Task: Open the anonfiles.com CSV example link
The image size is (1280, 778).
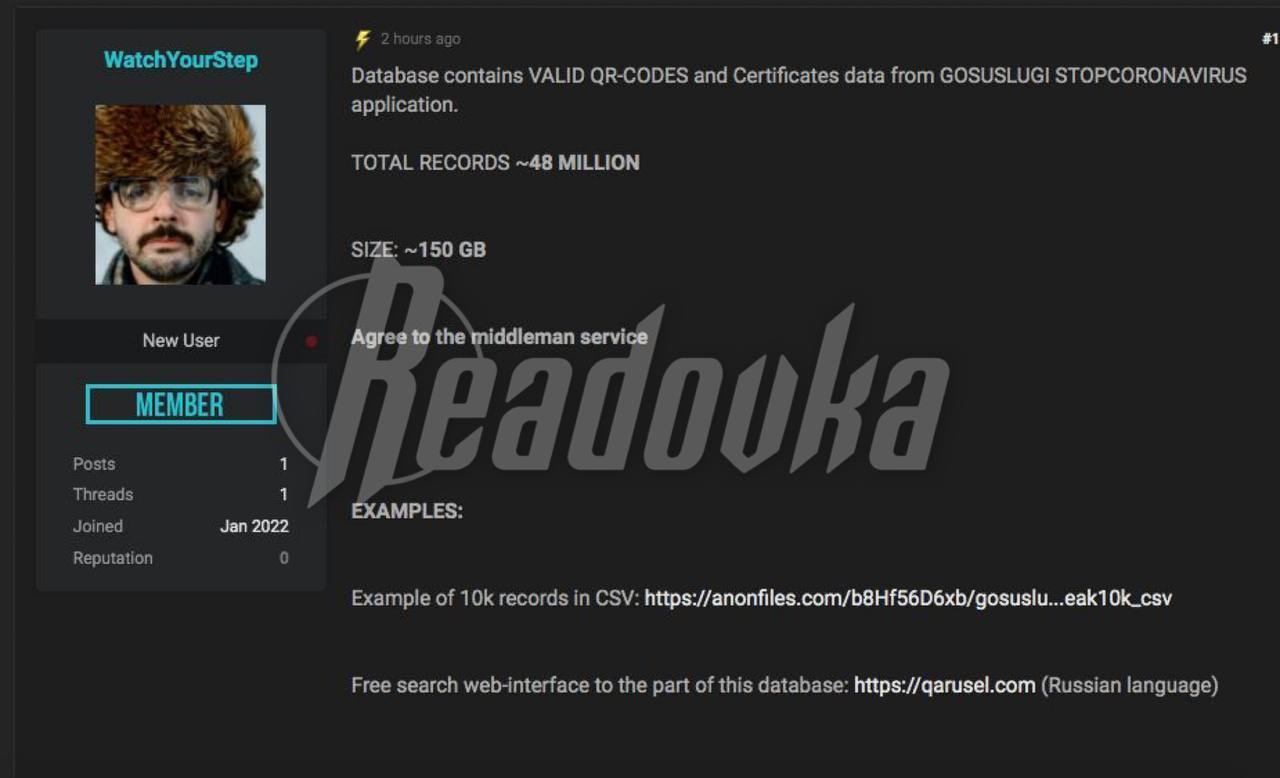Action: coord(908,599)
